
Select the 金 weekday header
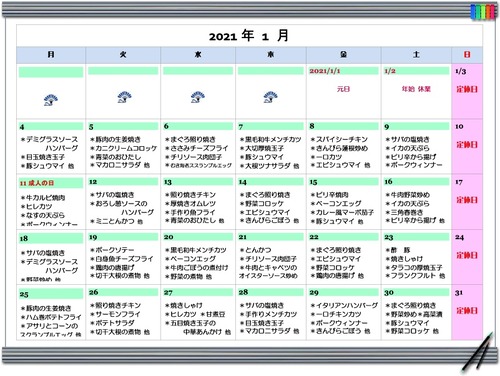coord(343,54)
